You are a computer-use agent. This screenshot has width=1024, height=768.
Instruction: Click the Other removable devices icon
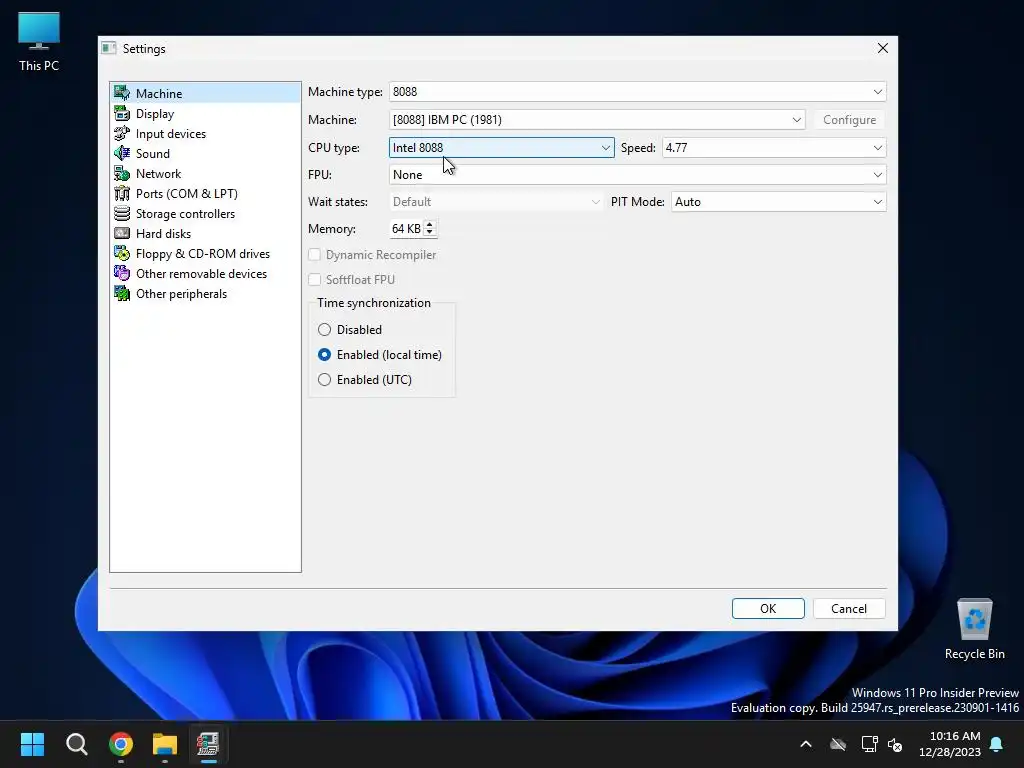tap(121, 273)
